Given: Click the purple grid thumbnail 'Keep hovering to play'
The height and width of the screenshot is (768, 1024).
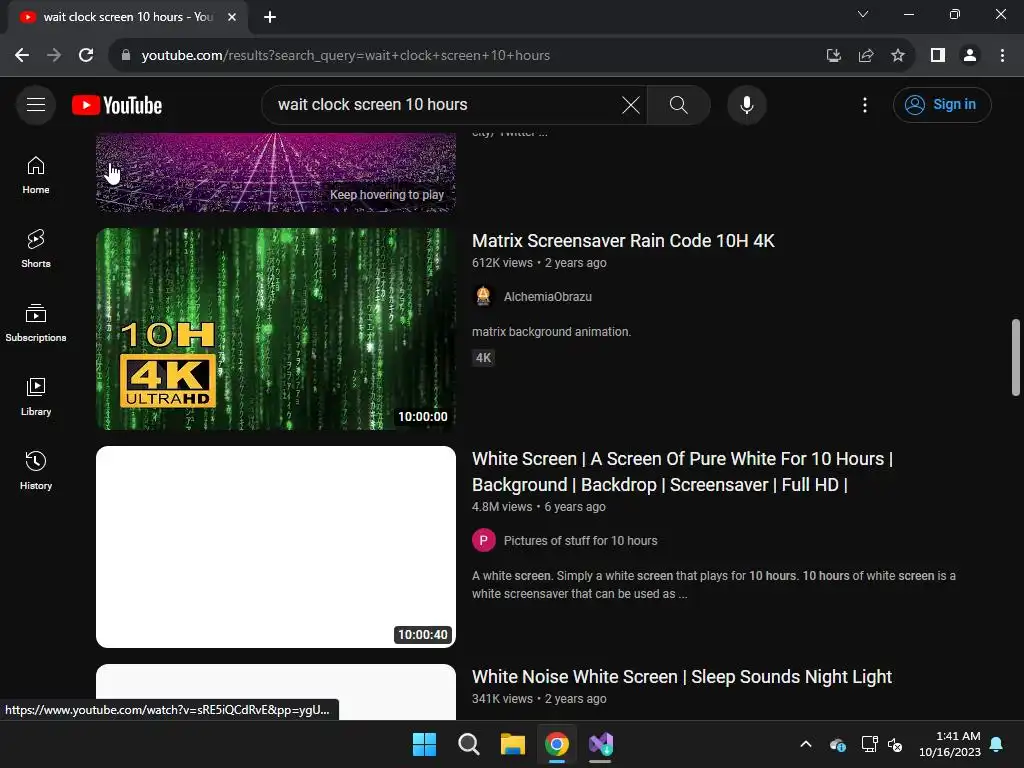Looking at the screenshot, I should (276, 172).
